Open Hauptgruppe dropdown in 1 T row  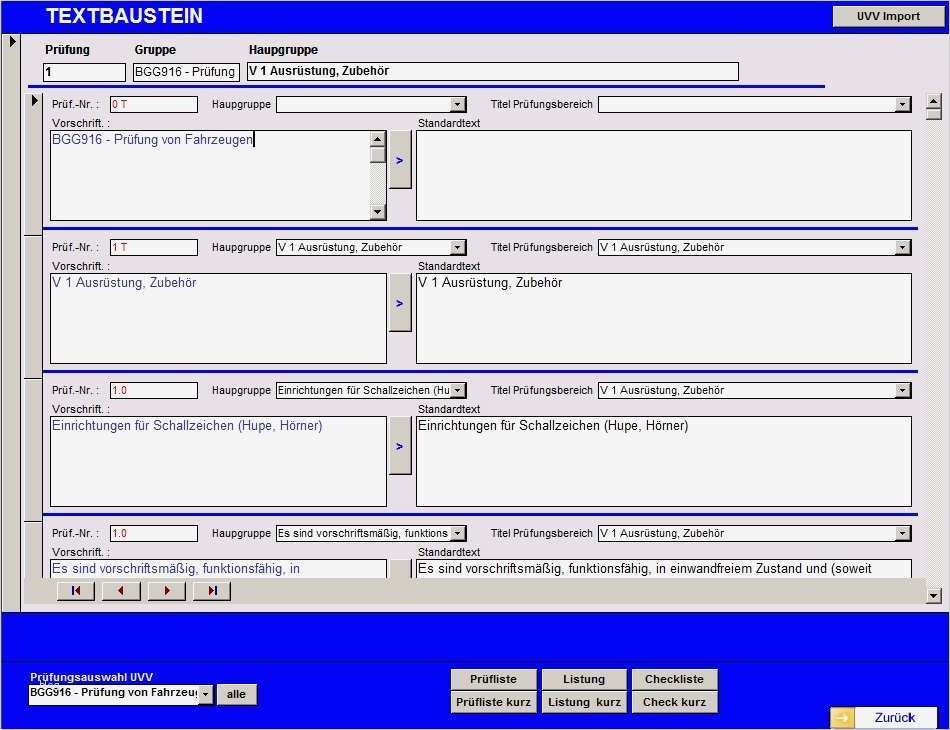(x=459, y=247)
